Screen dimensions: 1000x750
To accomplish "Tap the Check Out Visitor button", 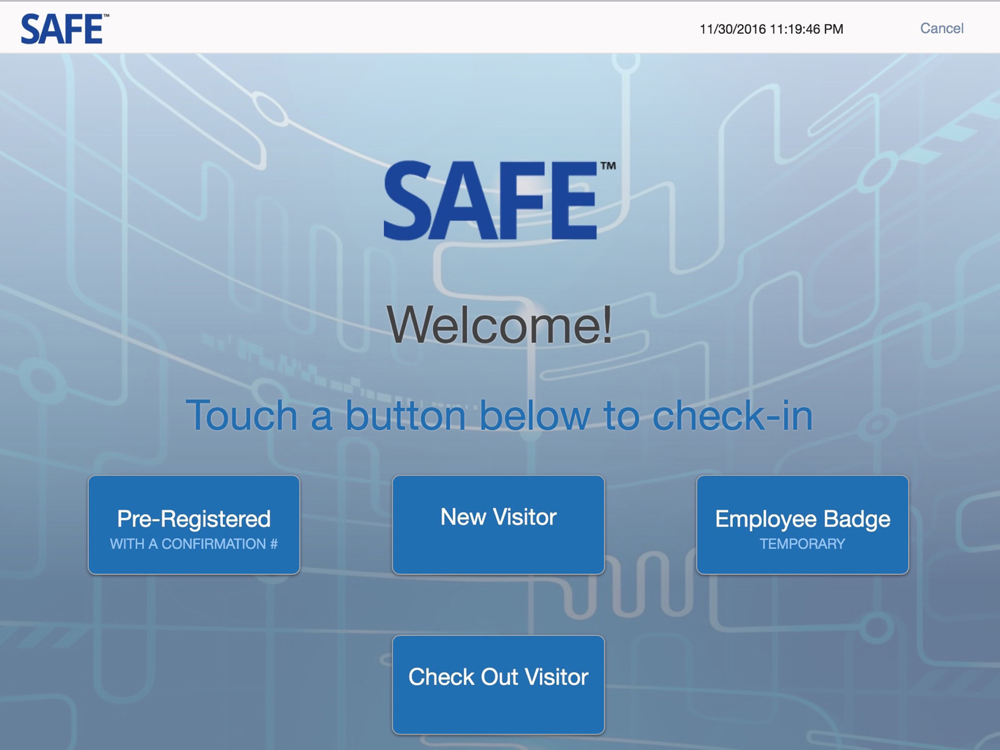I will pyautogui.click(x=498, y=685).
